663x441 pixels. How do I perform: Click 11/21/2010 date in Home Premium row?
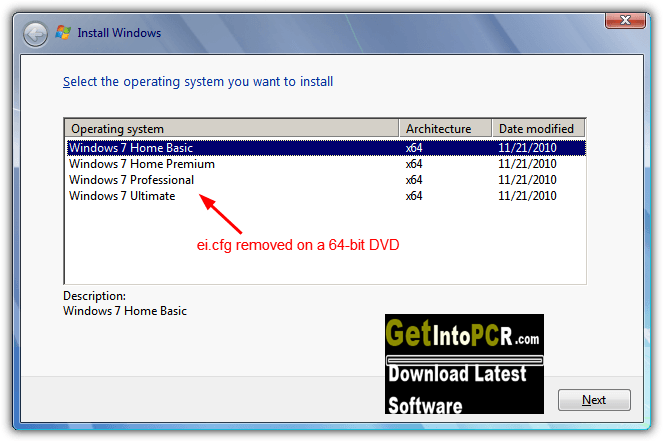(x=527, y=164)
